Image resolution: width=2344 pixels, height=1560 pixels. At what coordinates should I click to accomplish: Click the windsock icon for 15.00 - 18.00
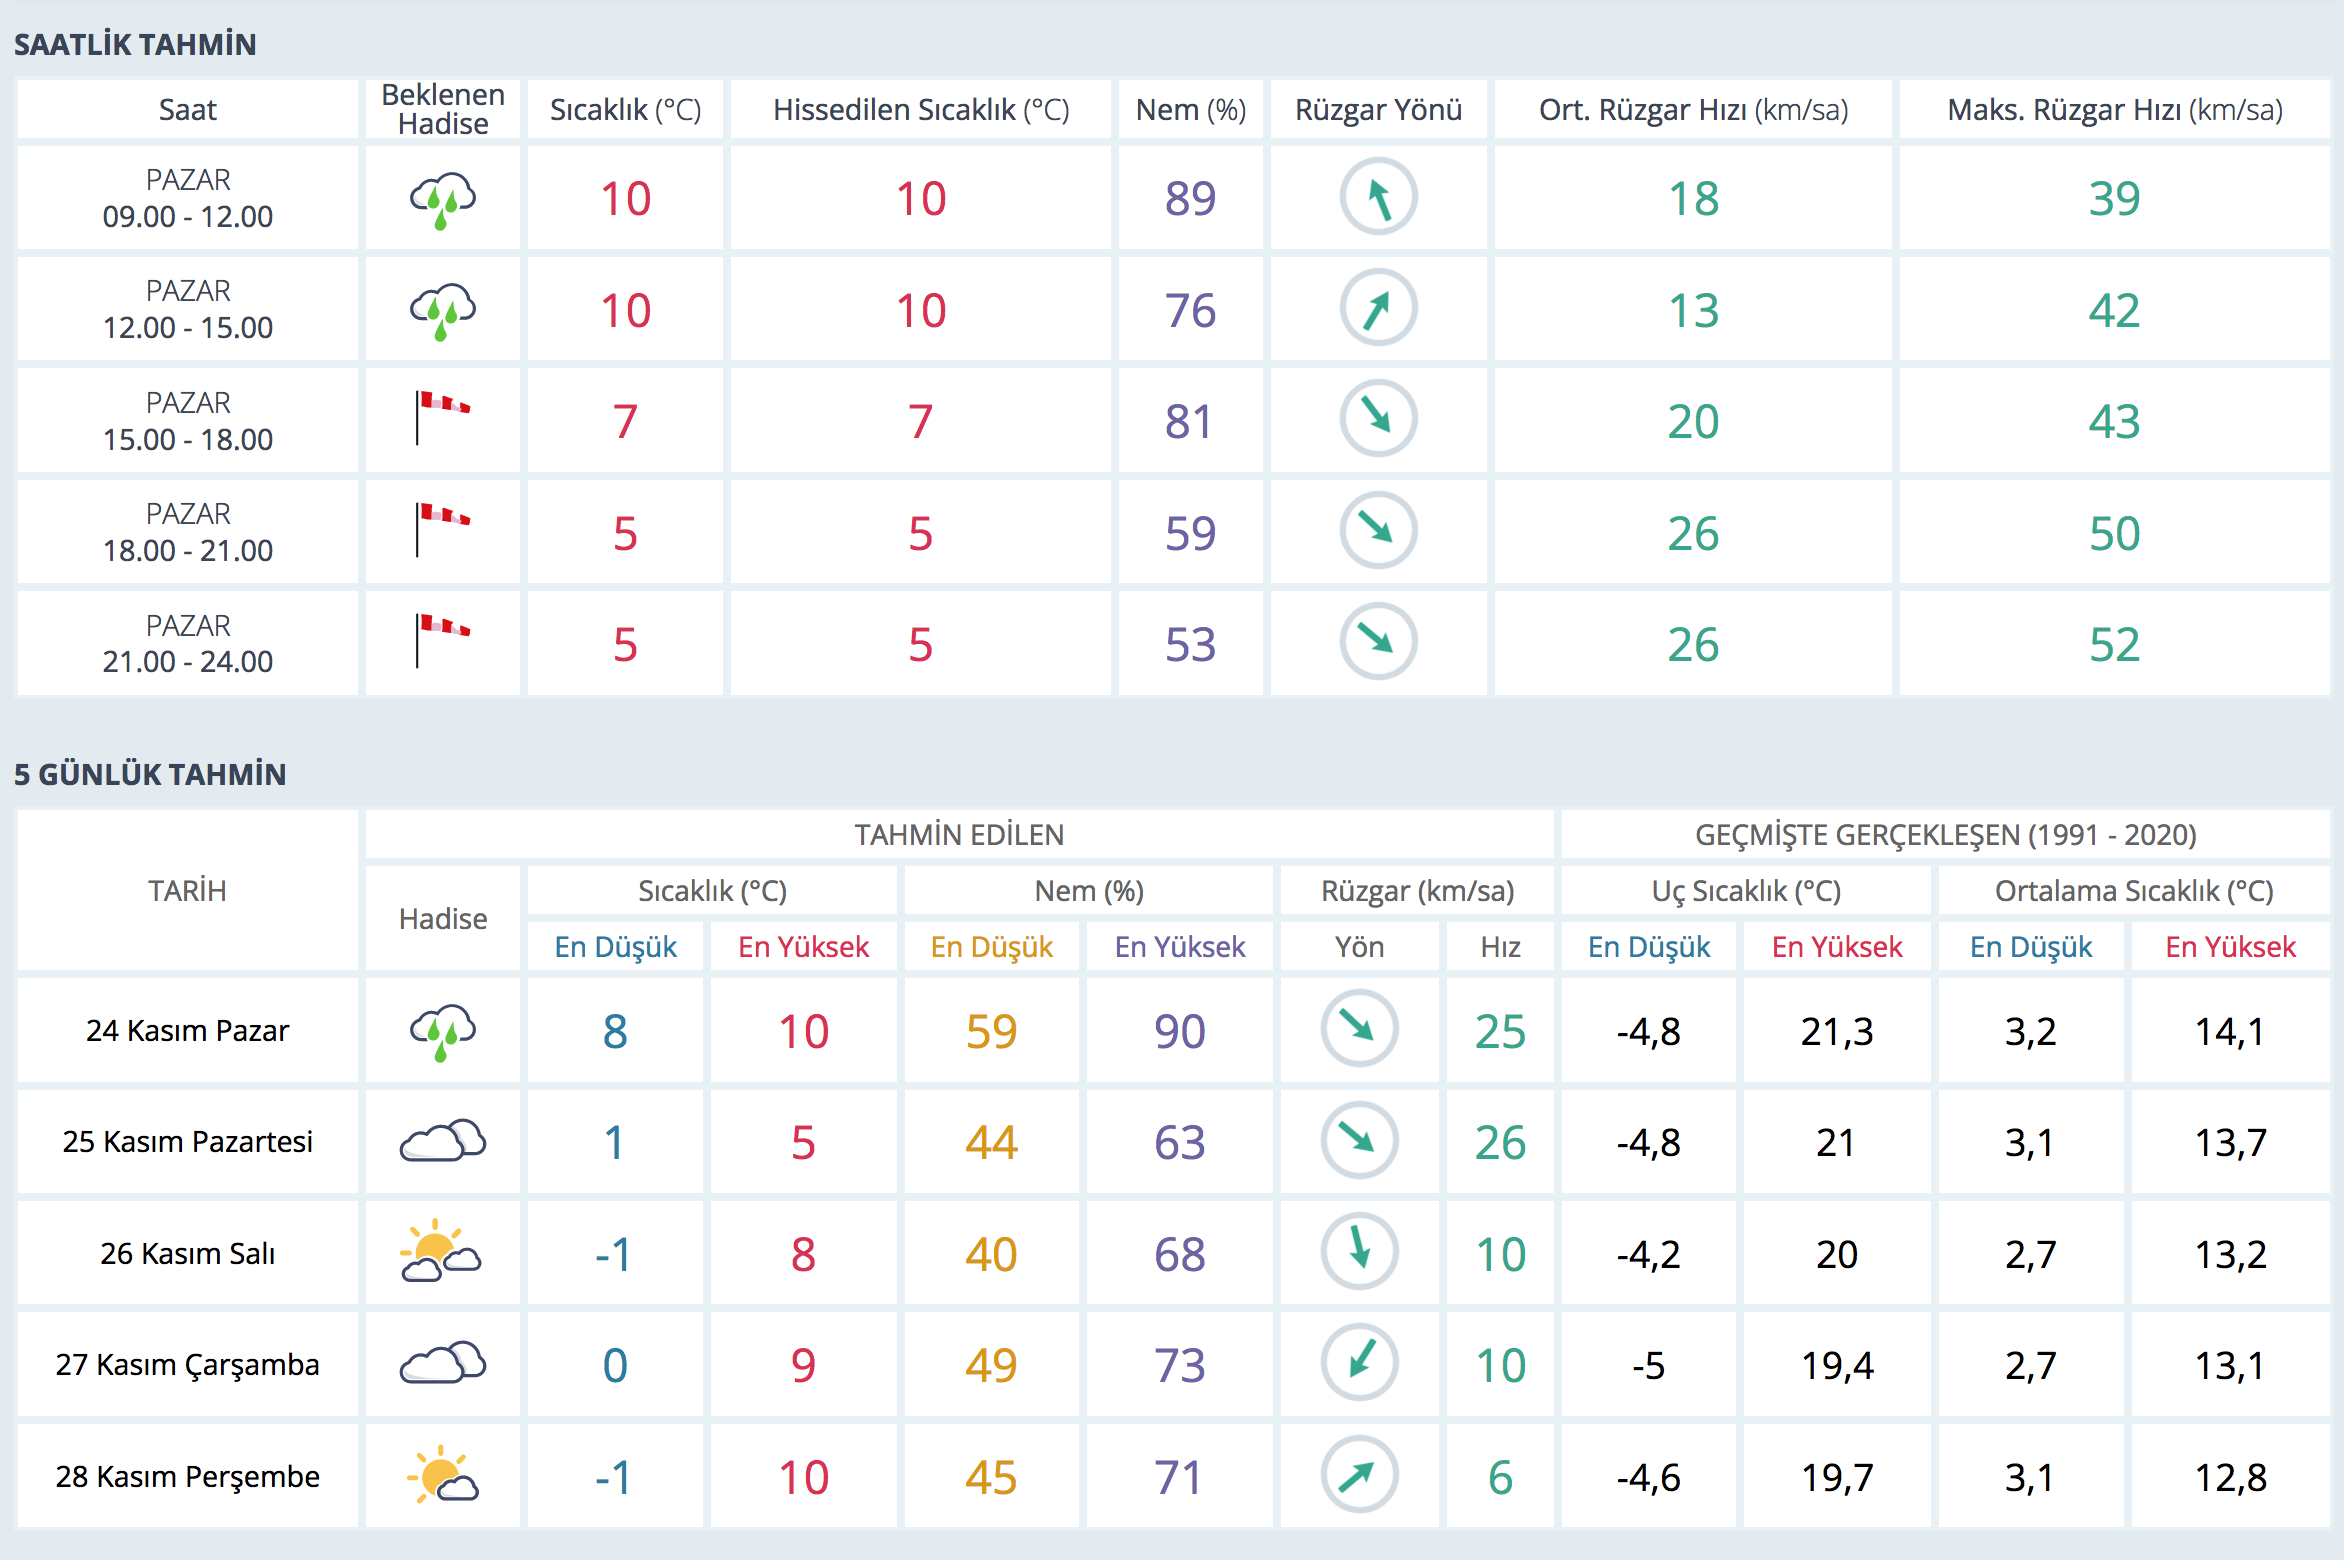[x=443, y=418]
